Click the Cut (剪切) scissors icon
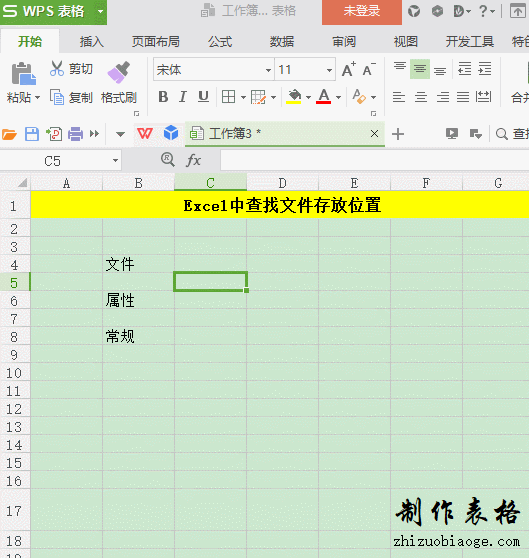Screen dimensions: 529x558 coord(57,68)
